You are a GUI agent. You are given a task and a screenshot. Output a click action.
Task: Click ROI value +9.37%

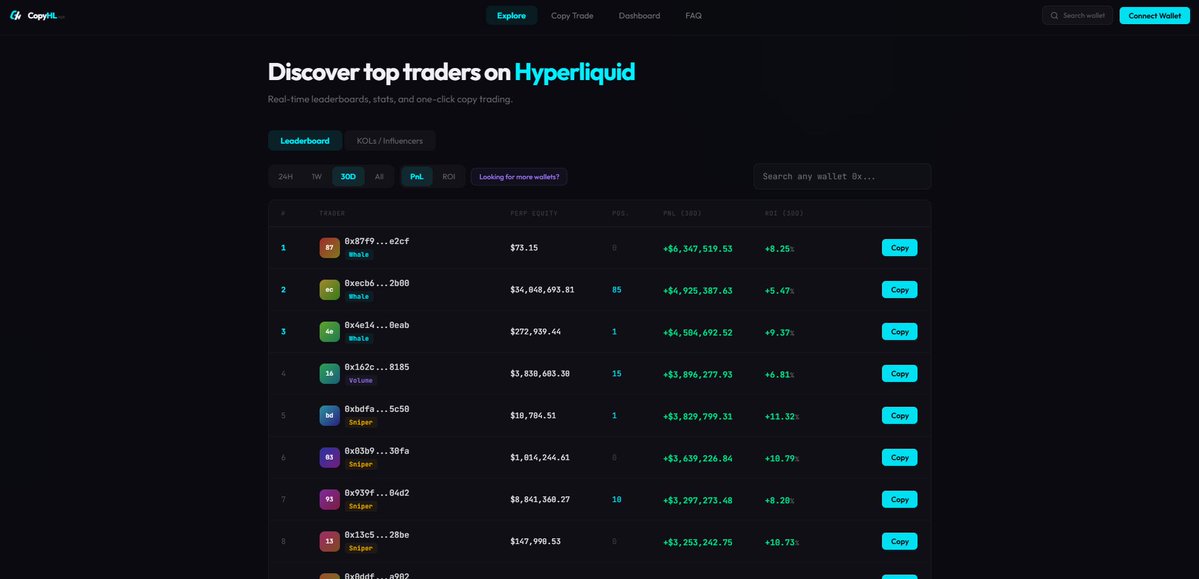pos(779,333)
